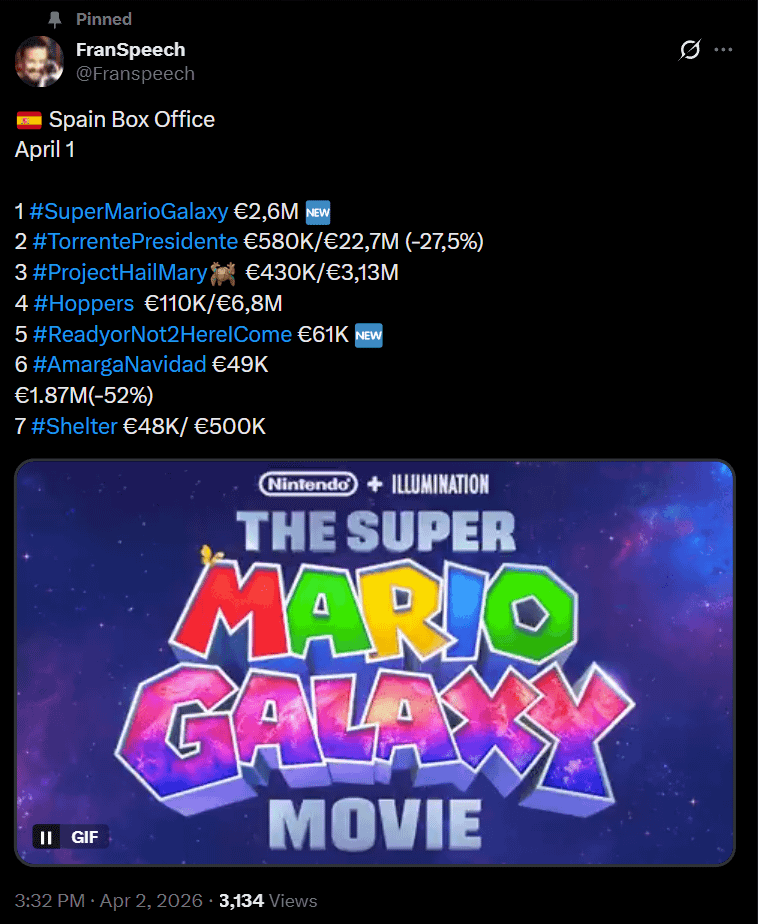The image size is (758, 924).
Task: Open the #ProjectHailMary hashtag
Action: [x=120, y=272]
